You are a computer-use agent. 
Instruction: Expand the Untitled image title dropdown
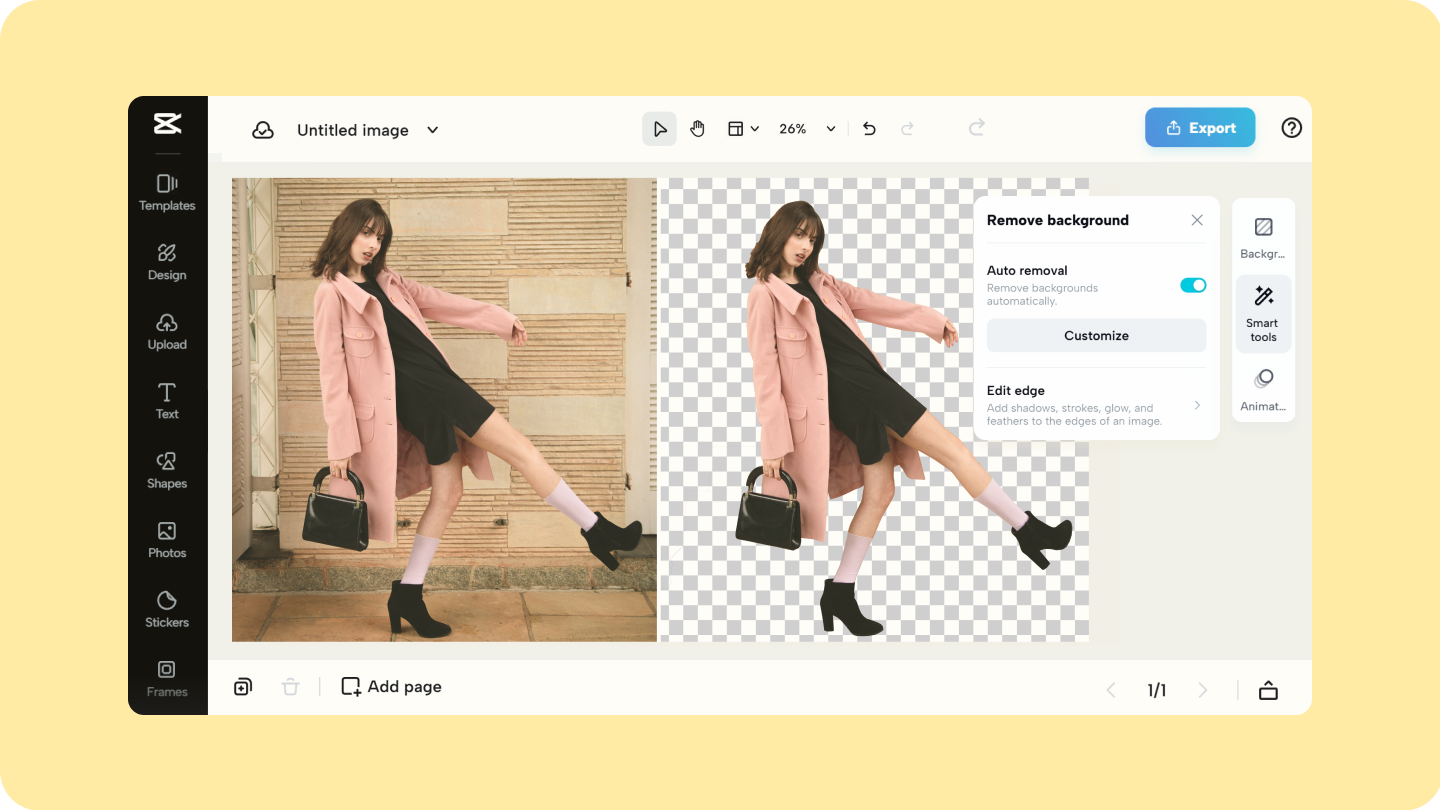[432, 130]
